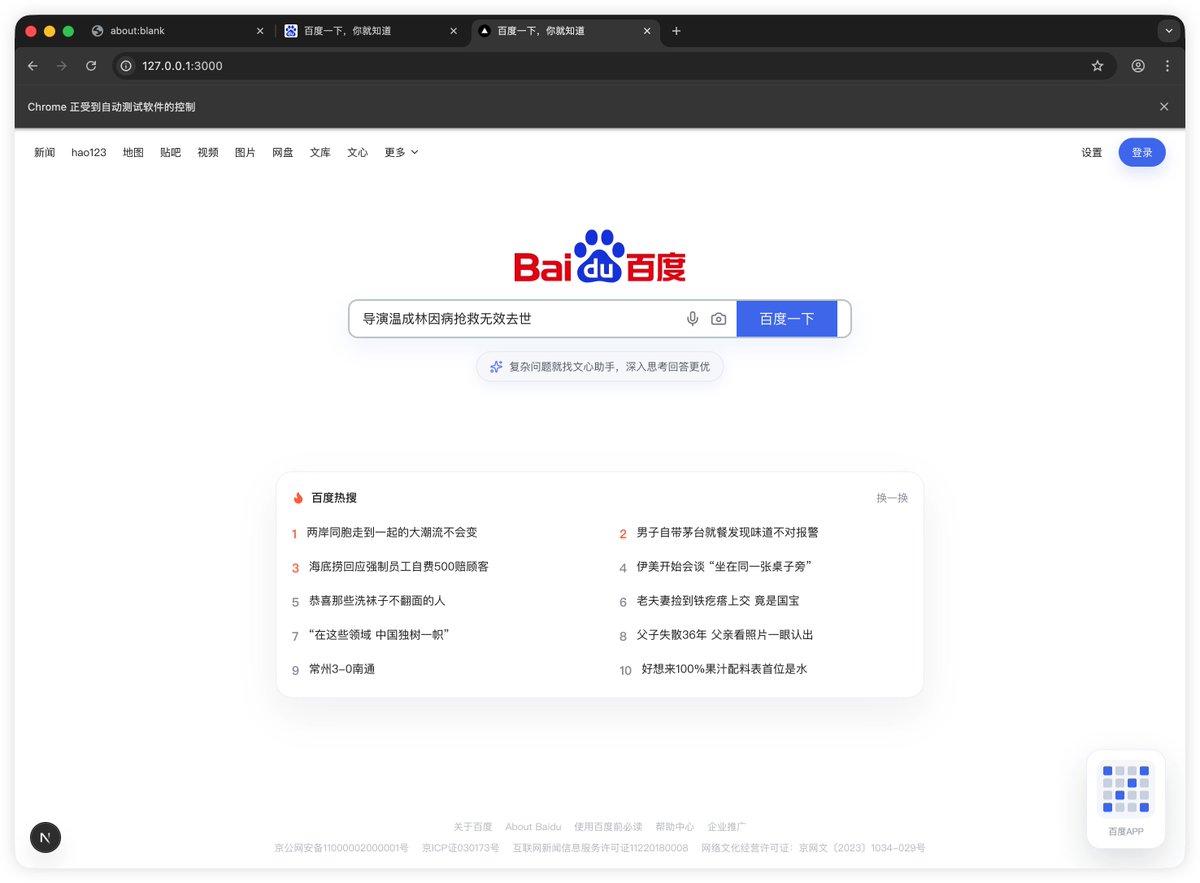Click the 百度一下 search button

787,319
